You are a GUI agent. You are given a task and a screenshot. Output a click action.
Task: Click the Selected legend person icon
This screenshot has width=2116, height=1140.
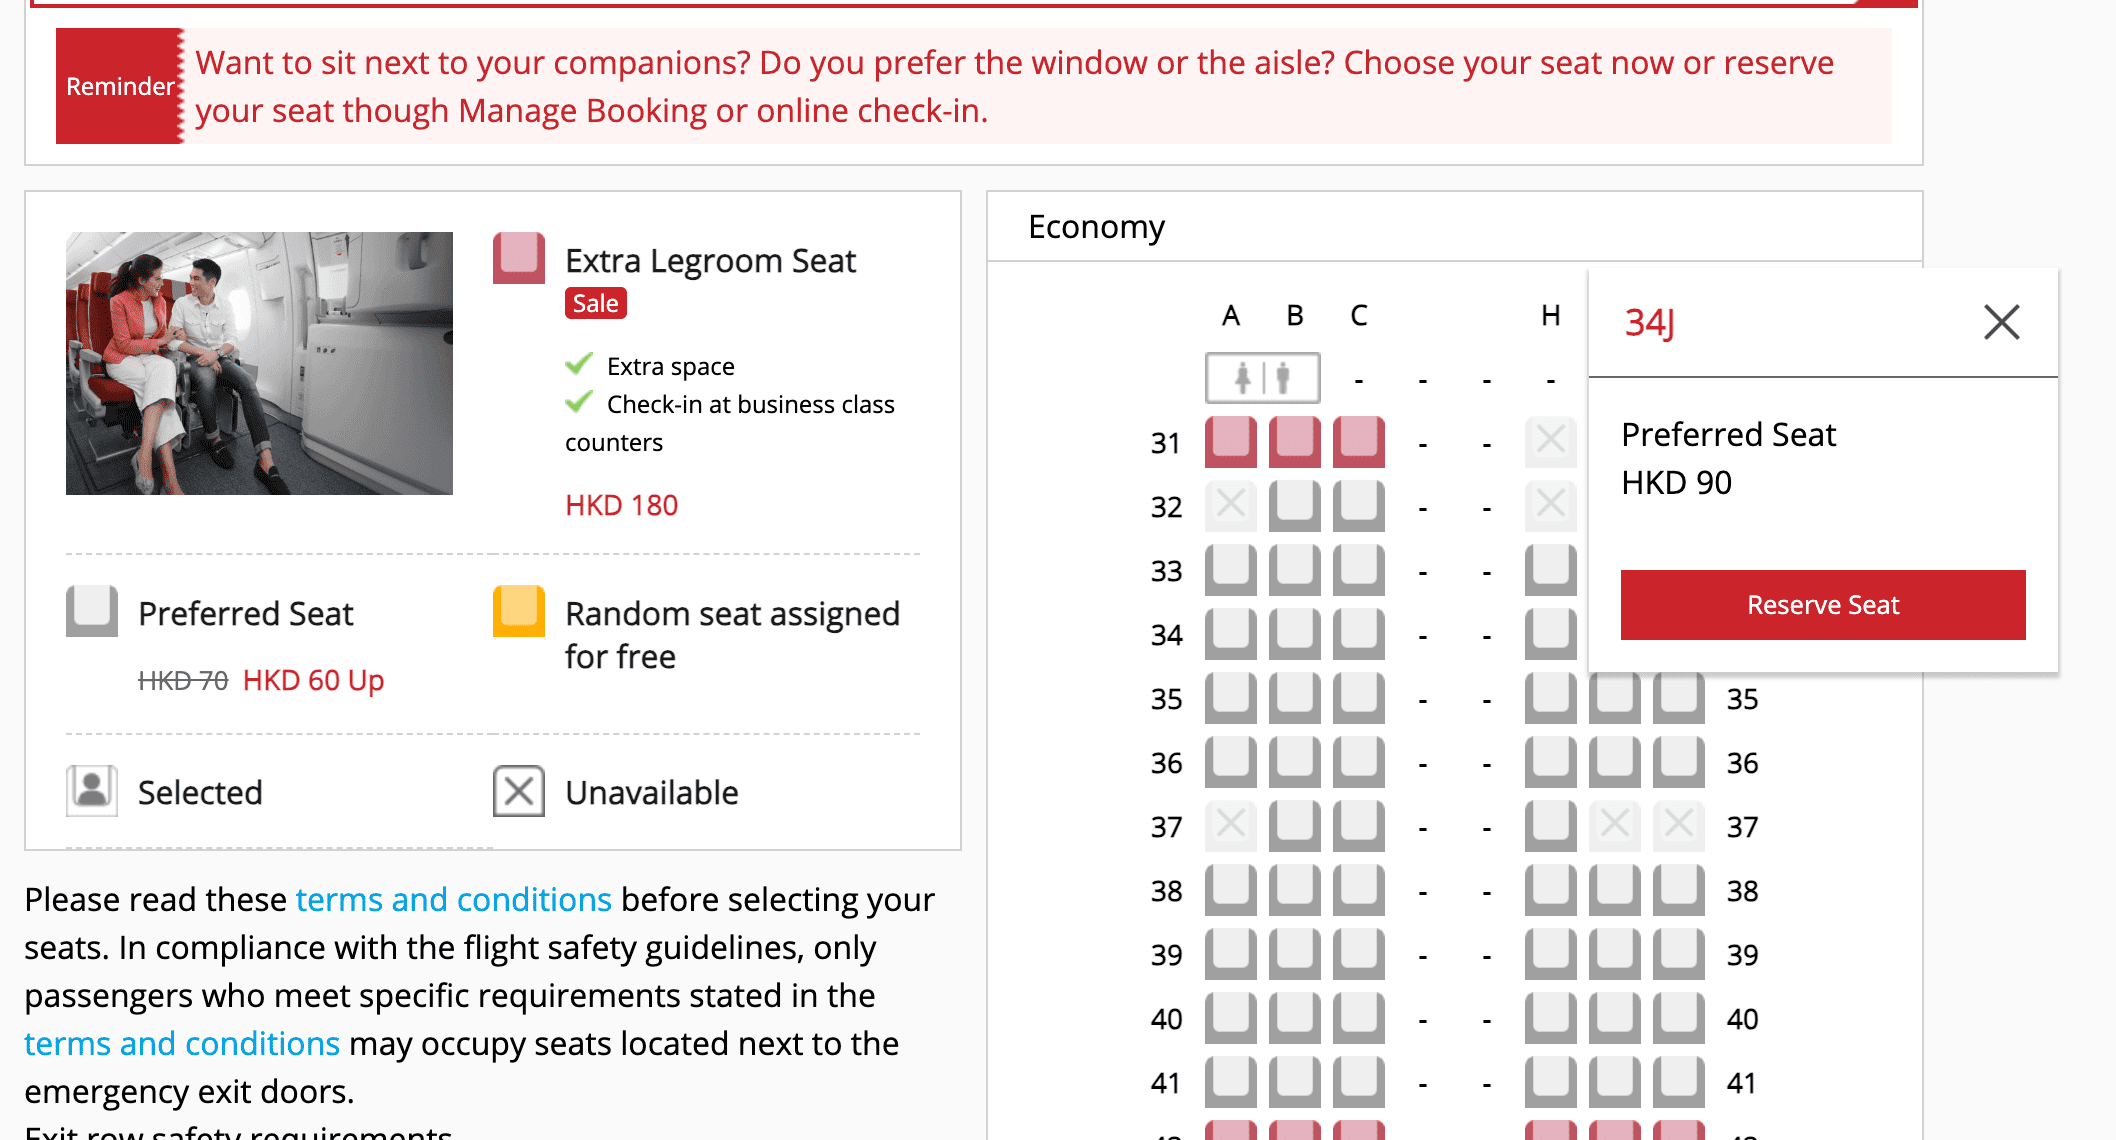tap(91, 791)
